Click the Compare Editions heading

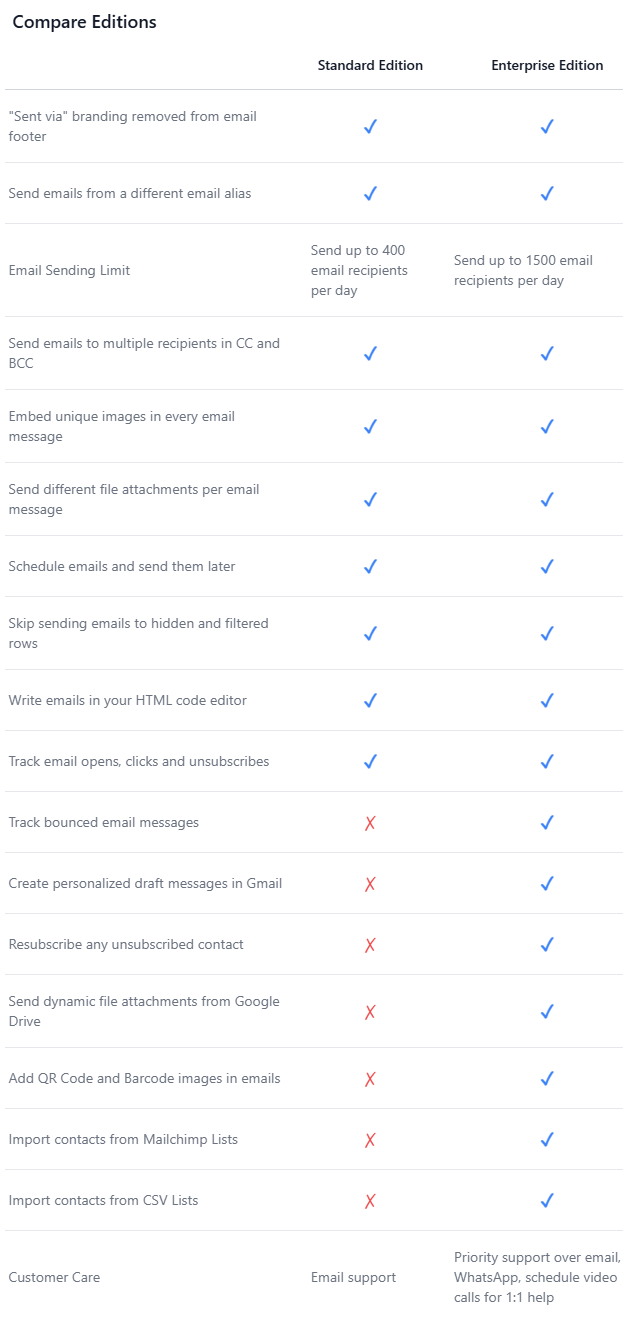coord(84,22)
